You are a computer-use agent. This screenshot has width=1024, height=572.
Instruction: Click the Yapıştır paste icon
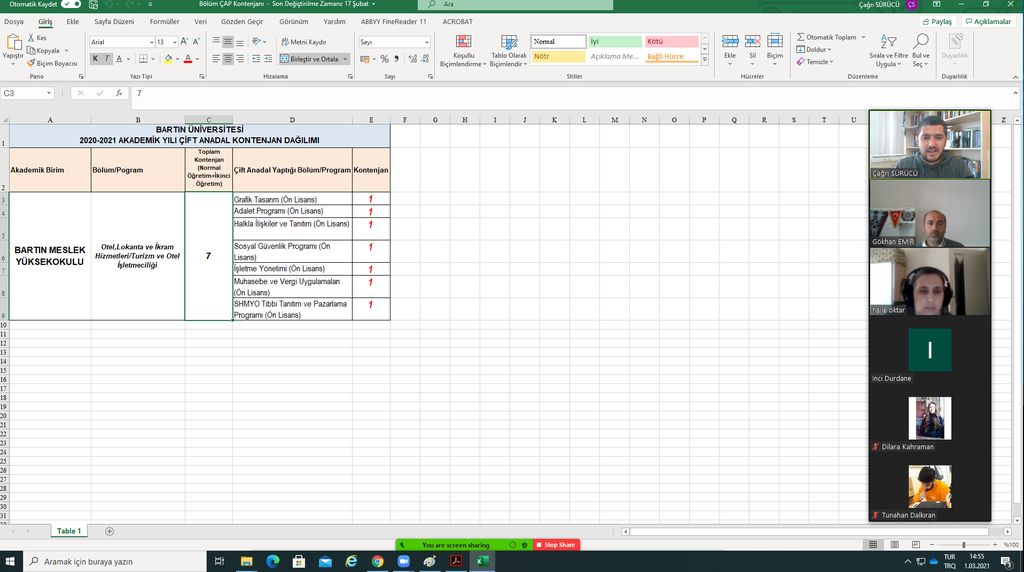[13, 43]
